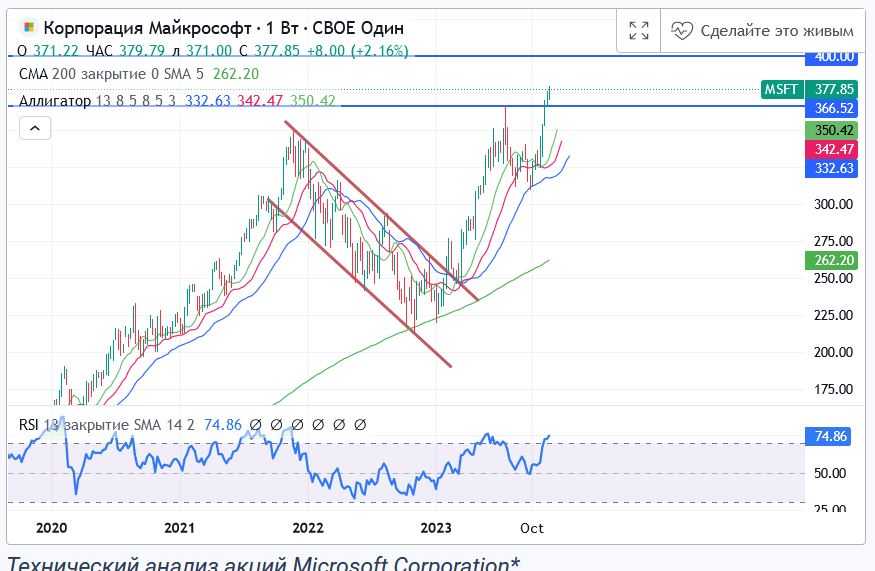This screenshot has width=875, height=571.
Task: Click the 2022 mark on time axis
Action: [x=307, y=528]
